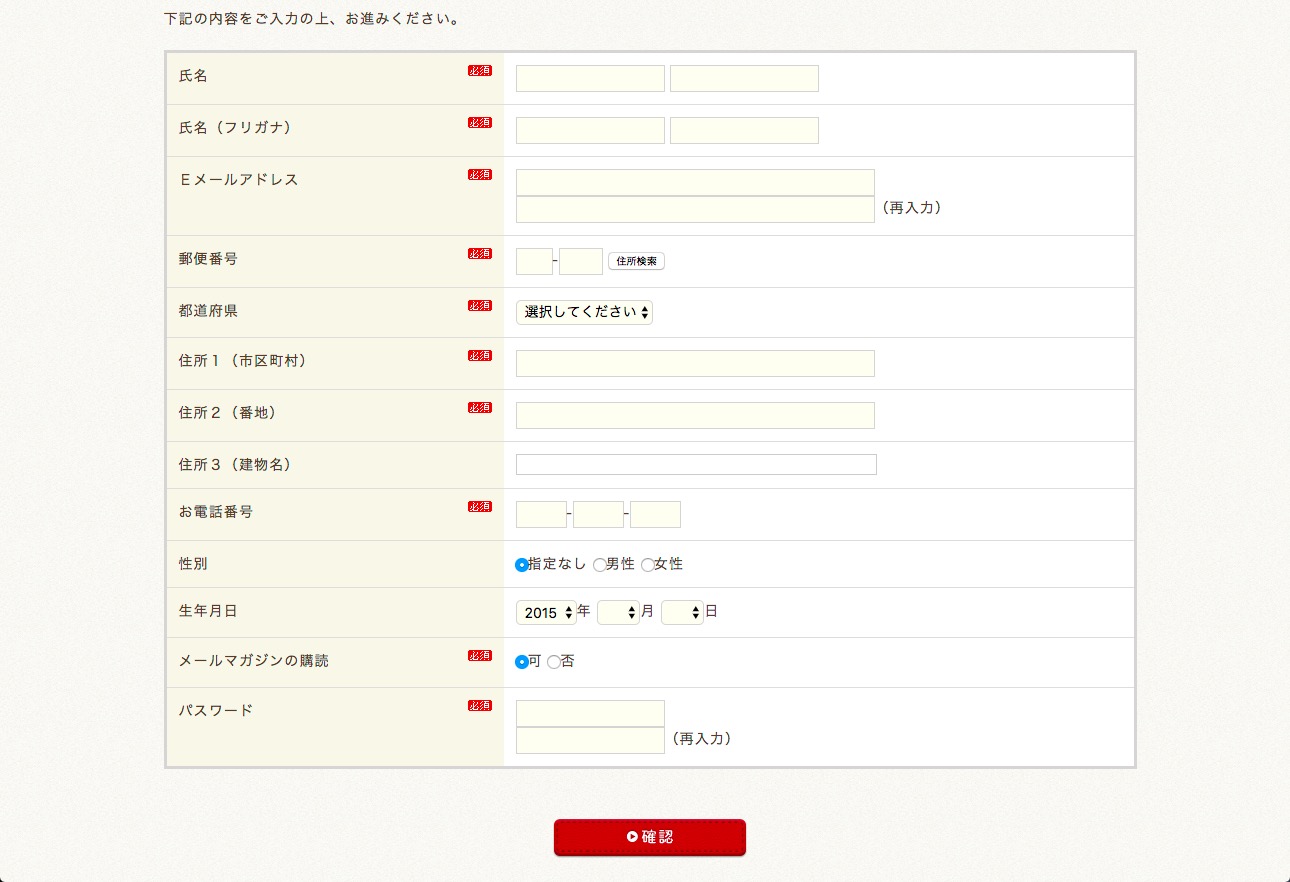This screenshot has height=882, width=1290.
Task: Click the 住所検索 address search button
Action: pyautogui.click(x=636, y=261)
